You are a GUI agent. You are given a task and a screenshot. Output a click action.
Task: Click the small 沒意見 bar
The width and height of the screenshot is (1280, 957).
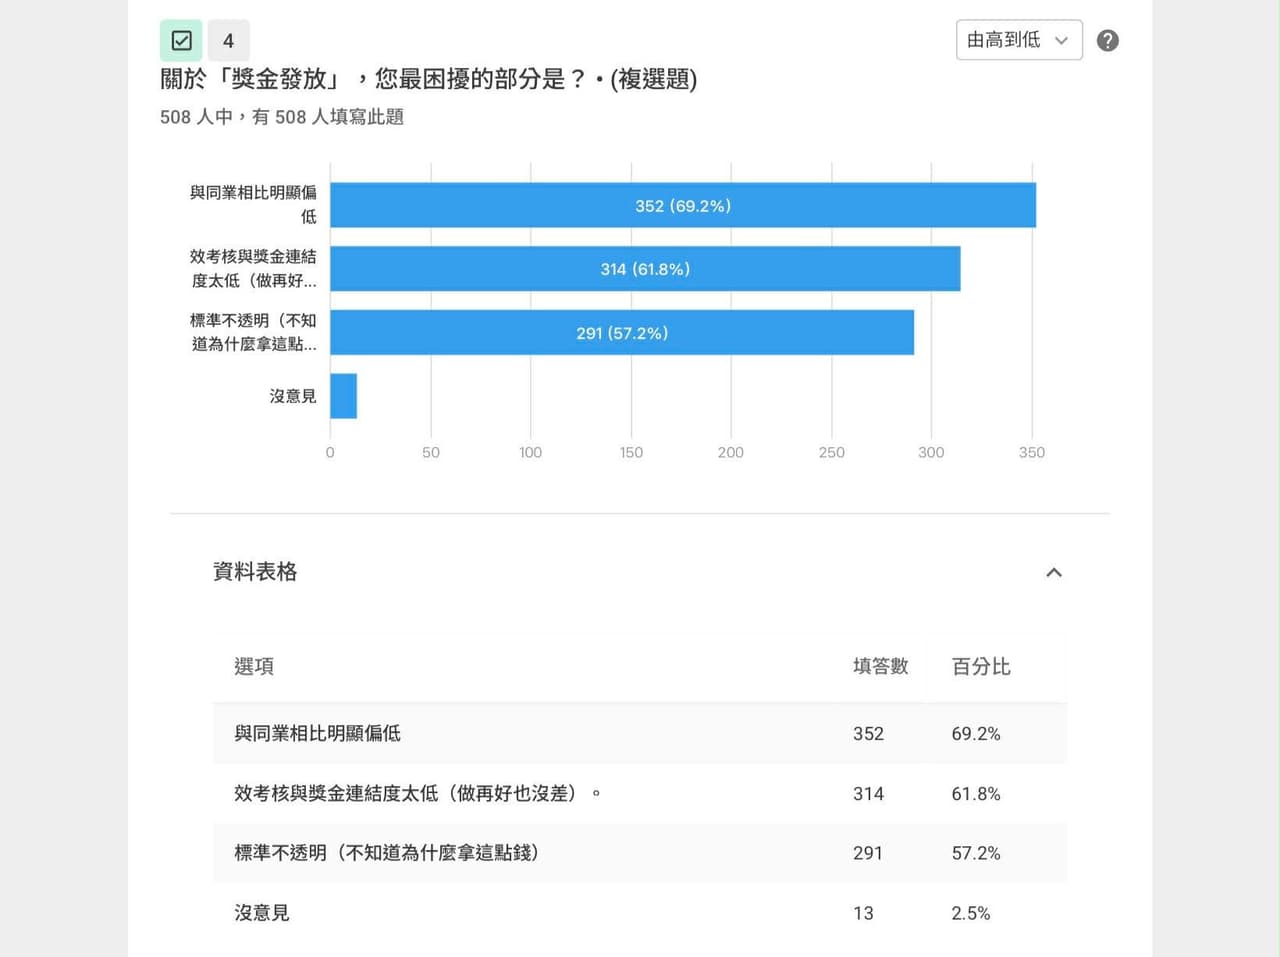click(x=343, y=396)
